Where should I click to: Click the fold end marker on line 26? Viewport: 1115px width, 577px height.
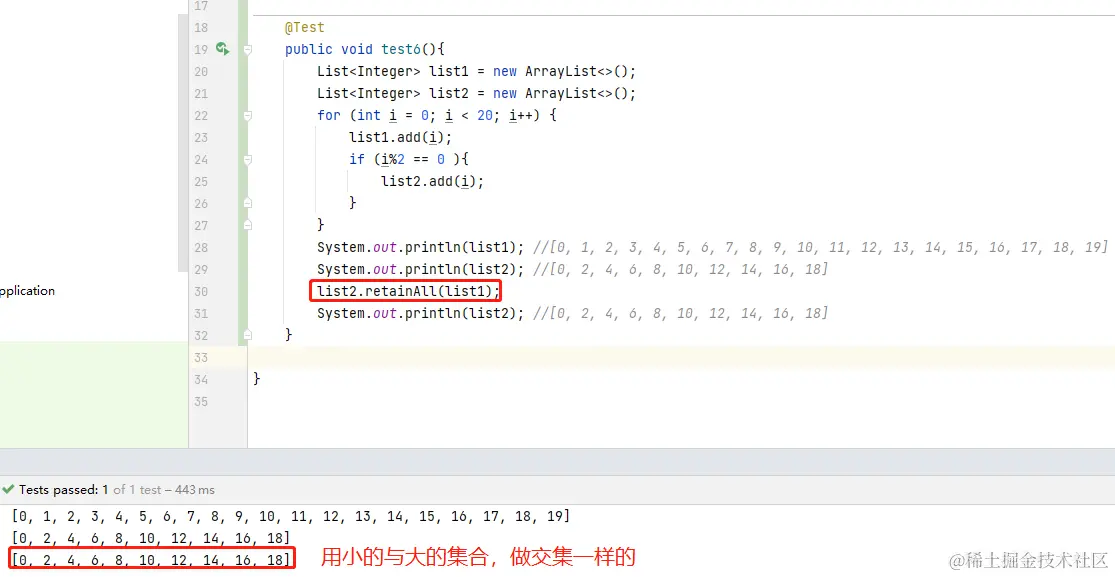point(247,203)
